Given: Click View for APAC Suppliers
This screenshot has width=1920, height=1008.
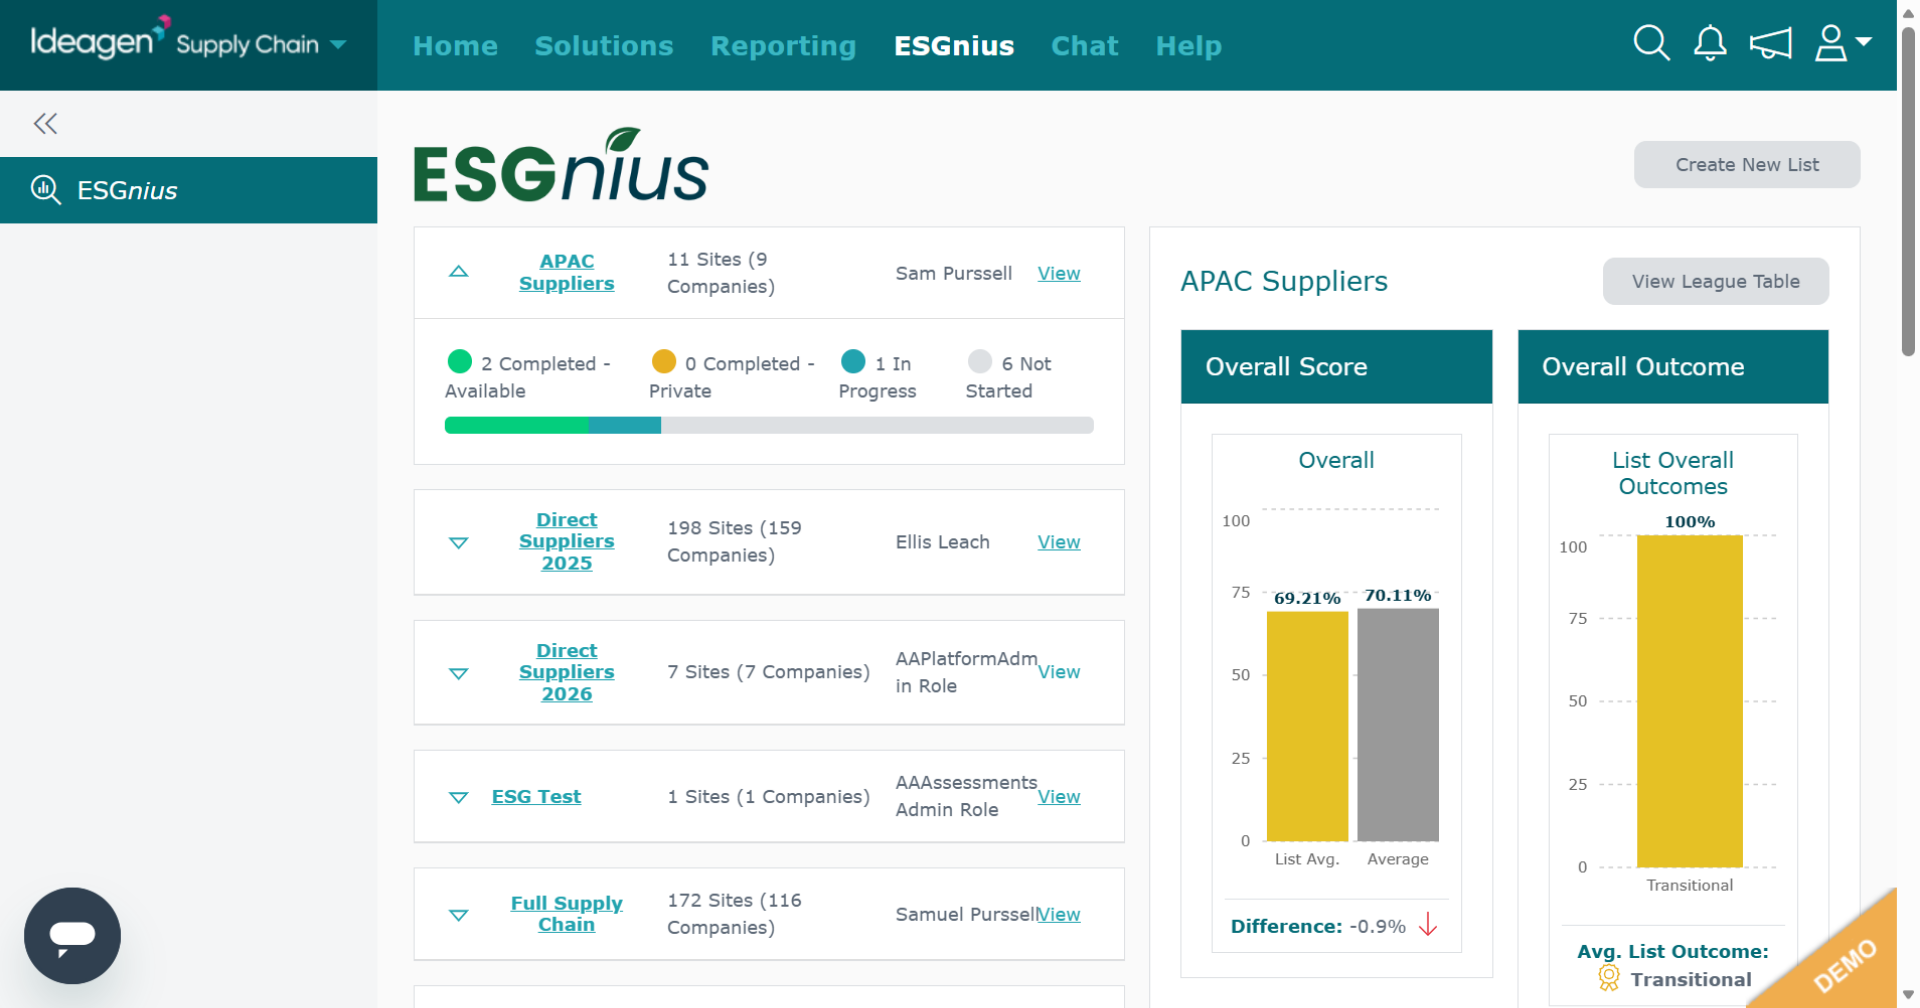Looking at the screenshot, I should point(1058,273).
